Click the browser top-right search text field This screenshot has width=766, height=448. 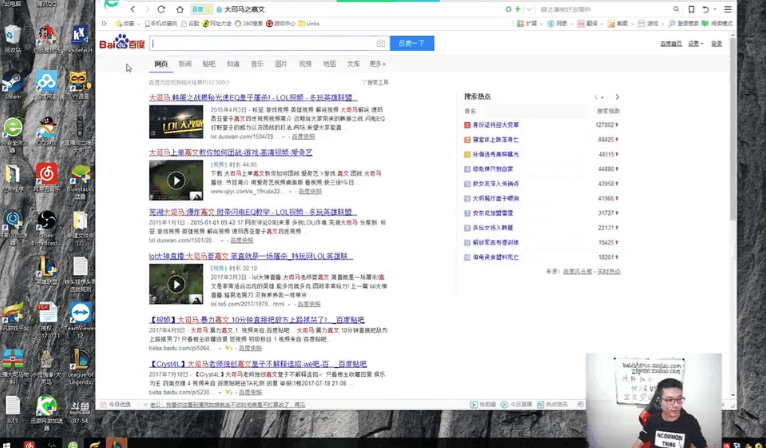[605, 9]
